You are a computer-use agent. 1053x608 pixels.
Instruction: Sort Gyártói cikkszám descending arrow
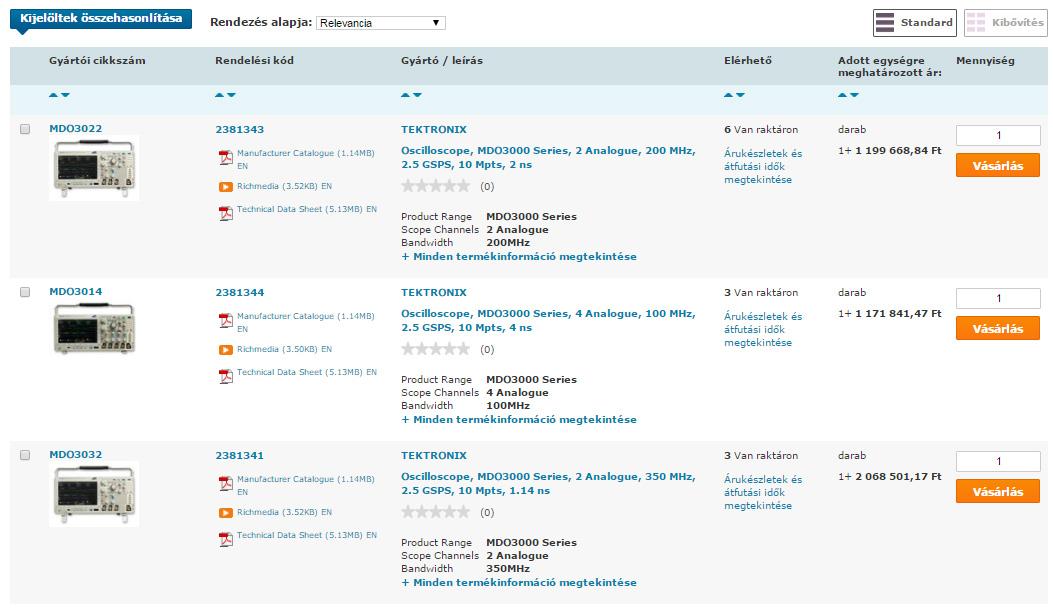coord(65,95)
